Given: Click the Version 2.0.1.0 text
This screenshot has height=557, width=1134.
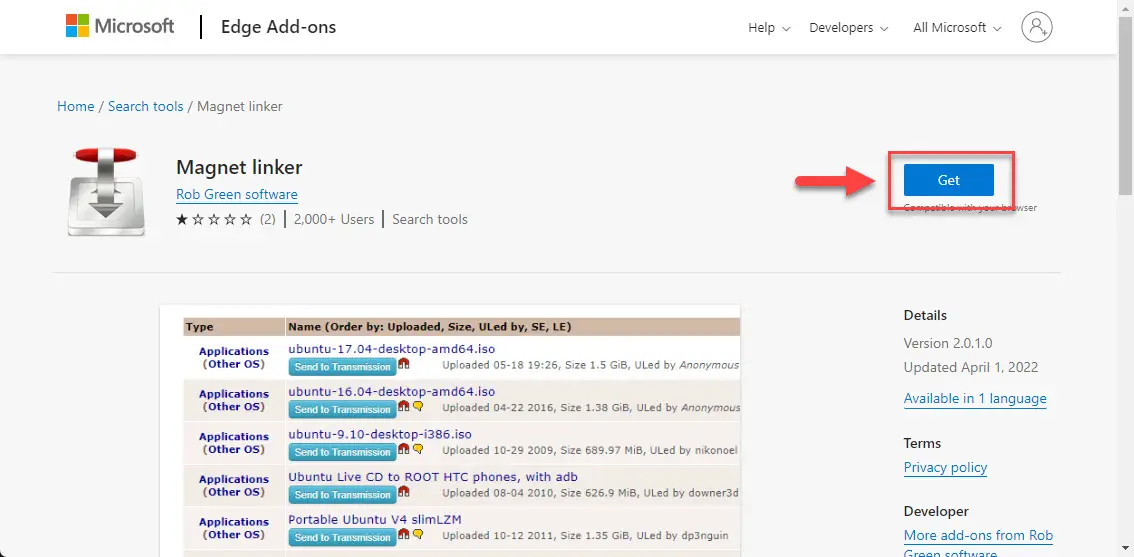Looking at the screenshot, I should pyautogui.click(x=947, y=343).
